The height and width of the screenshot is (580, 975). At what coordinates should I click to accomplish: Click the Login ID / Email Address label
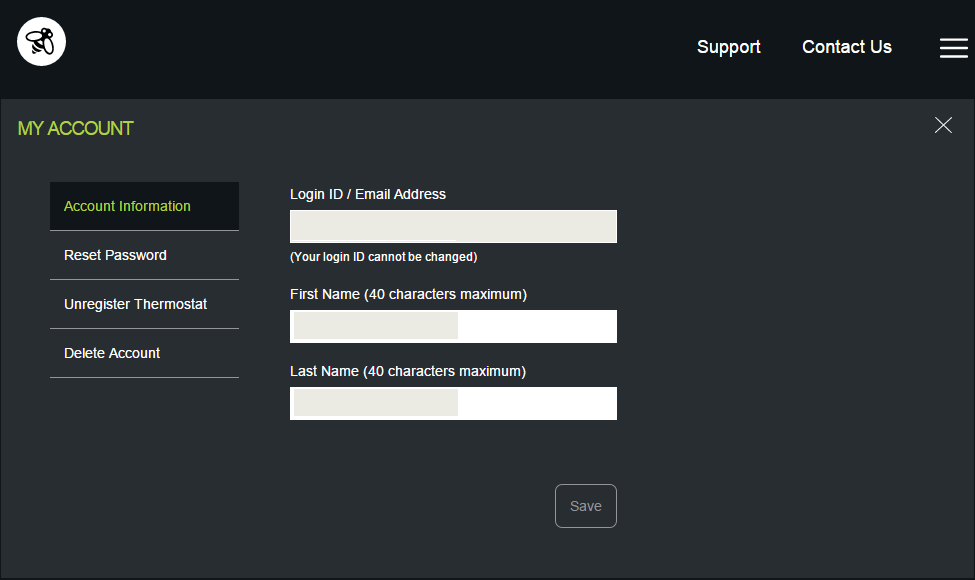(367, 194)
